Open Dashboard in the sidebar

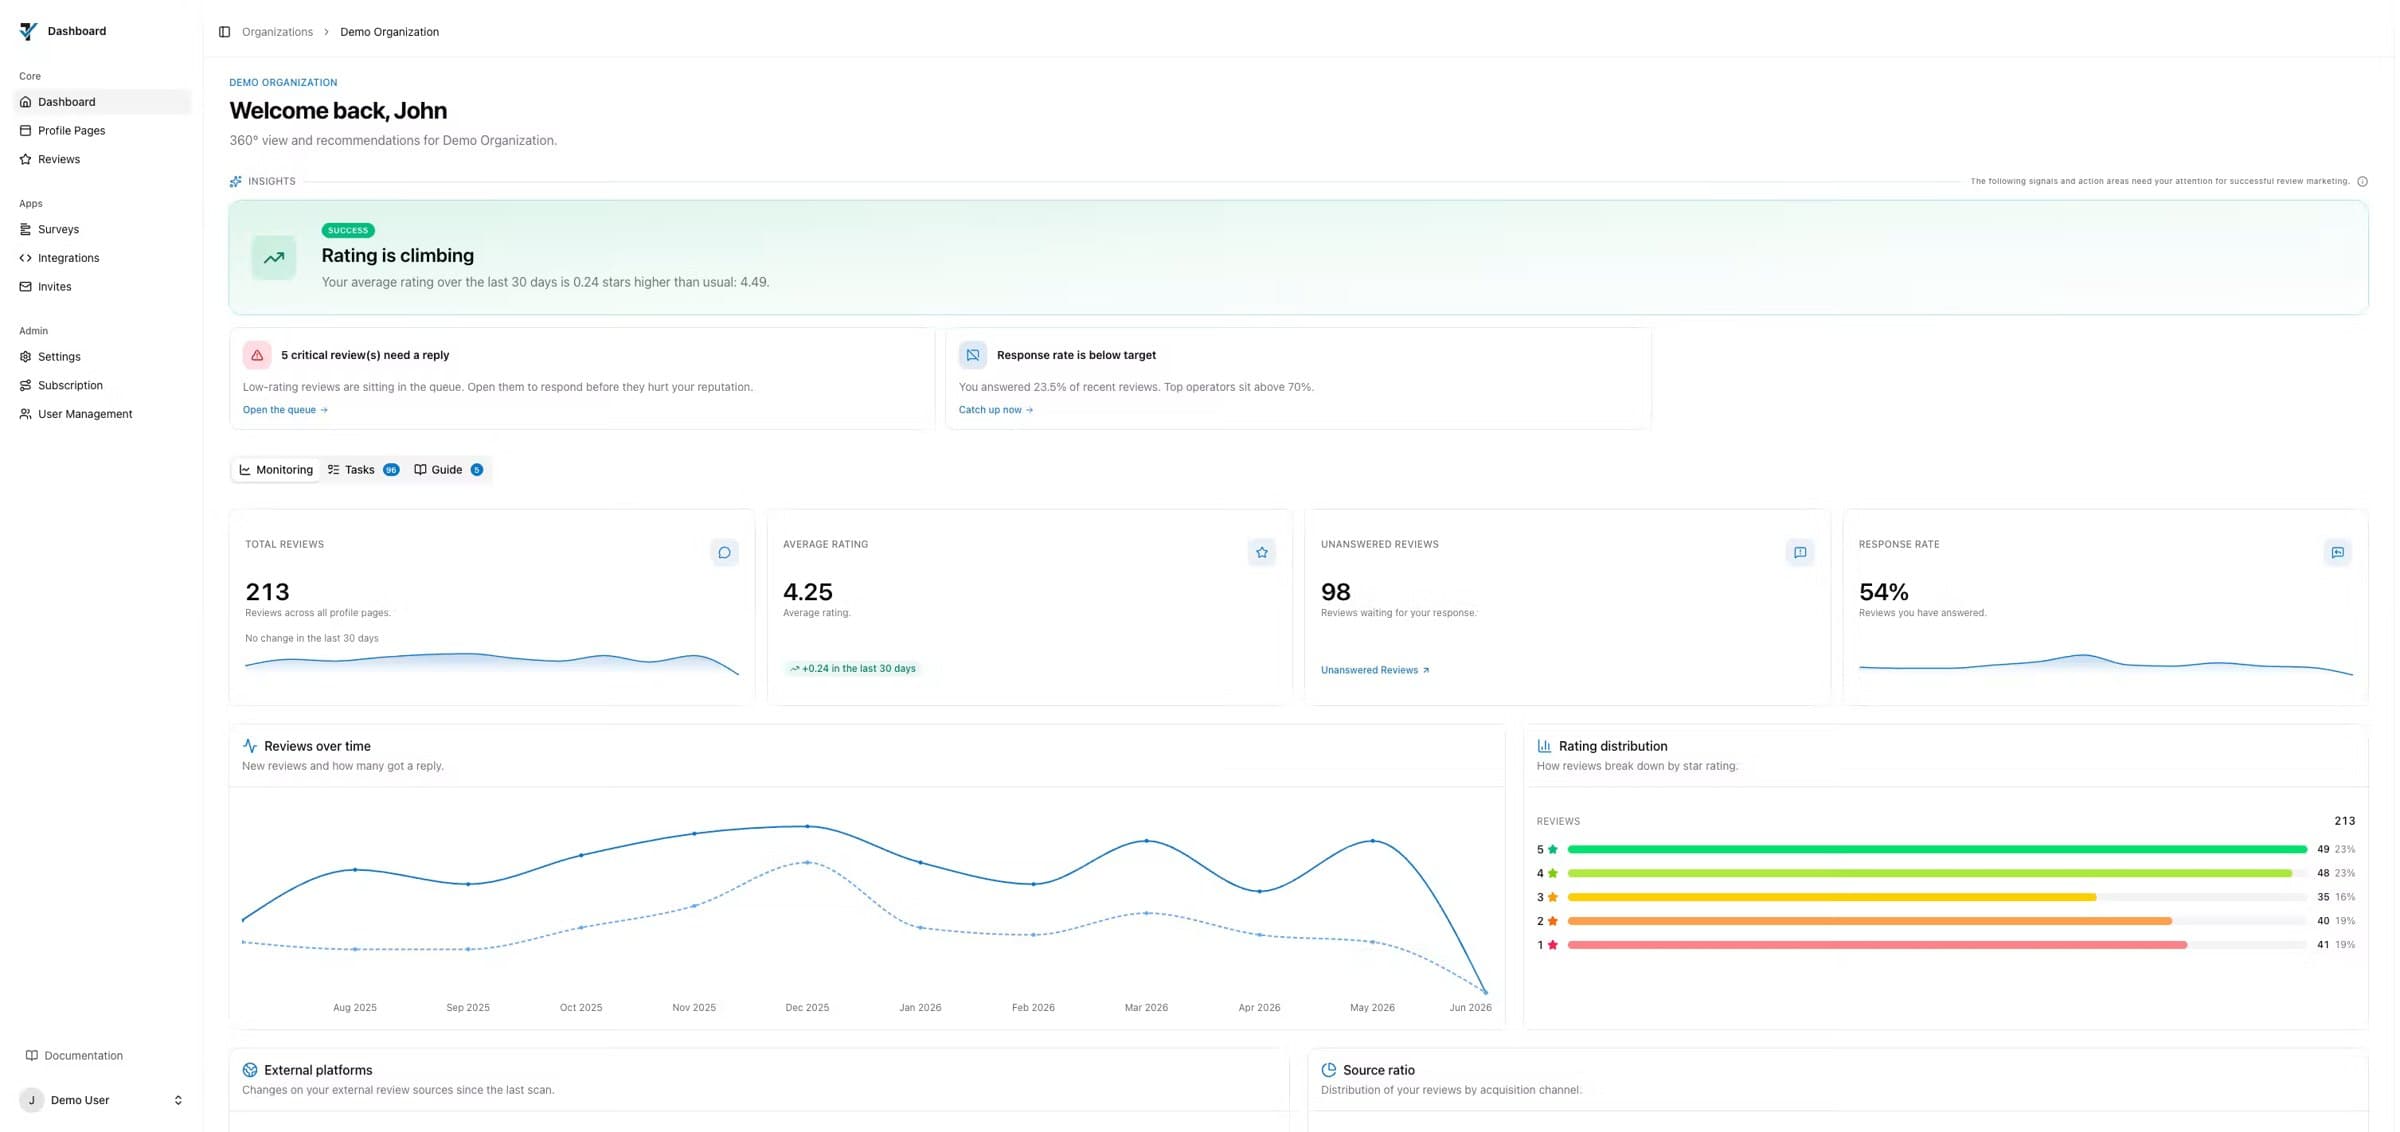click(102, 102)
